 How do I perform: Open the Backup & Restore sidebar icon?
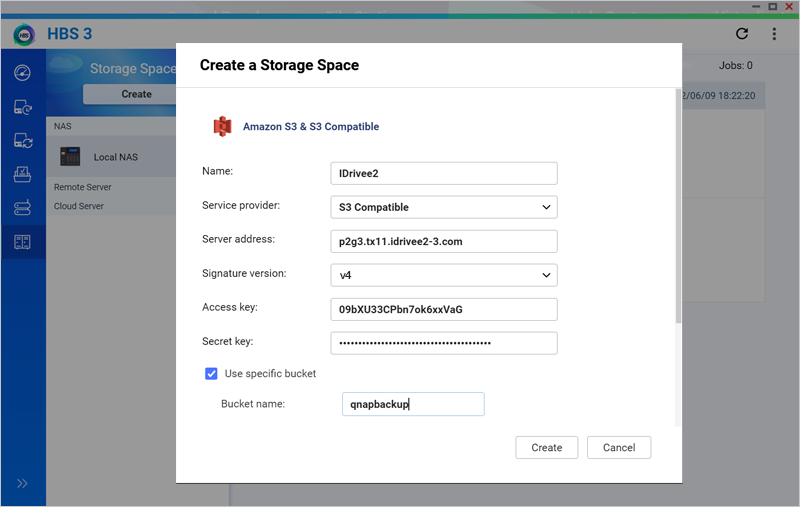(22, 107)
